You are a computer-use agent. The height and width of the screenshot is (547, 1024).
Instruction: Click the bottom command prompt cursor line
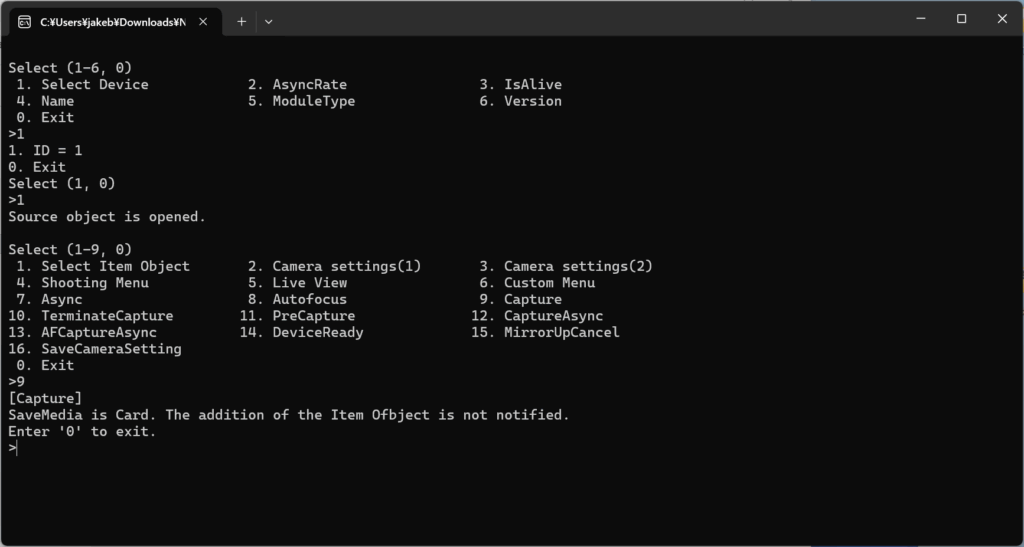click(x=14, y=448)
